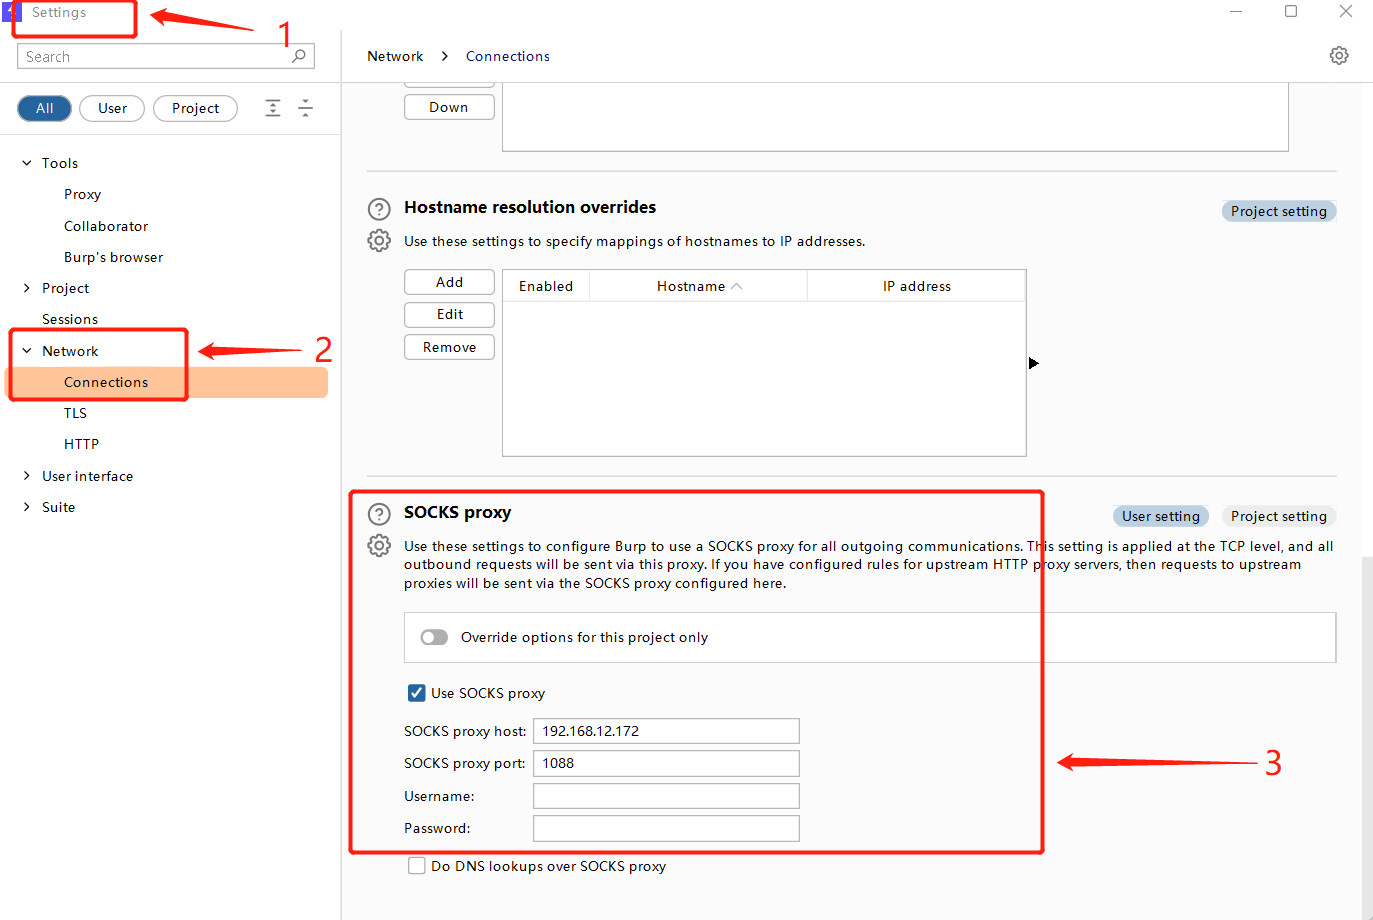The image size is (1373, 920).
Task: Select the Project filter tab
Action: 195,108
